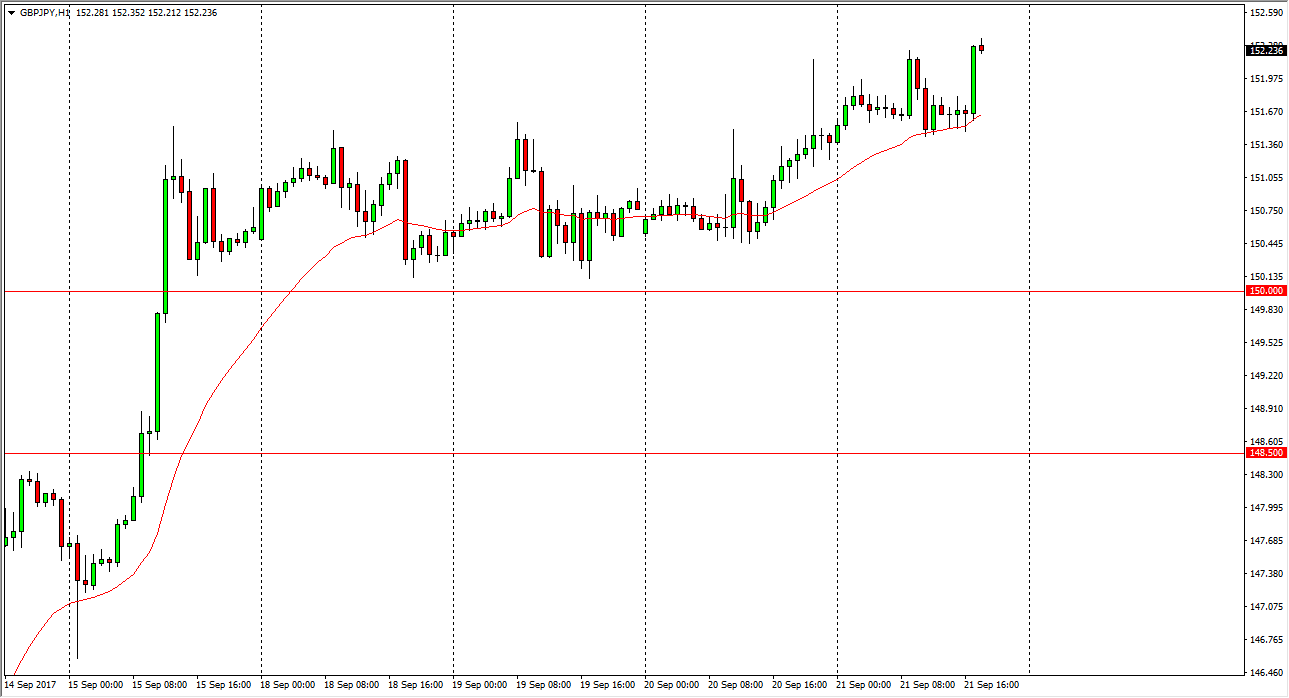Click the horizontal line at 150.000

tap(600, 291)
